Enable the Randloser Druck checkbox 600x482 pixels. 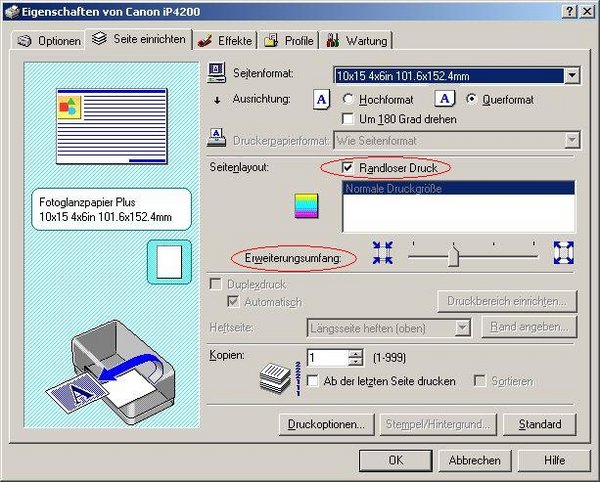tap(348, 168)
